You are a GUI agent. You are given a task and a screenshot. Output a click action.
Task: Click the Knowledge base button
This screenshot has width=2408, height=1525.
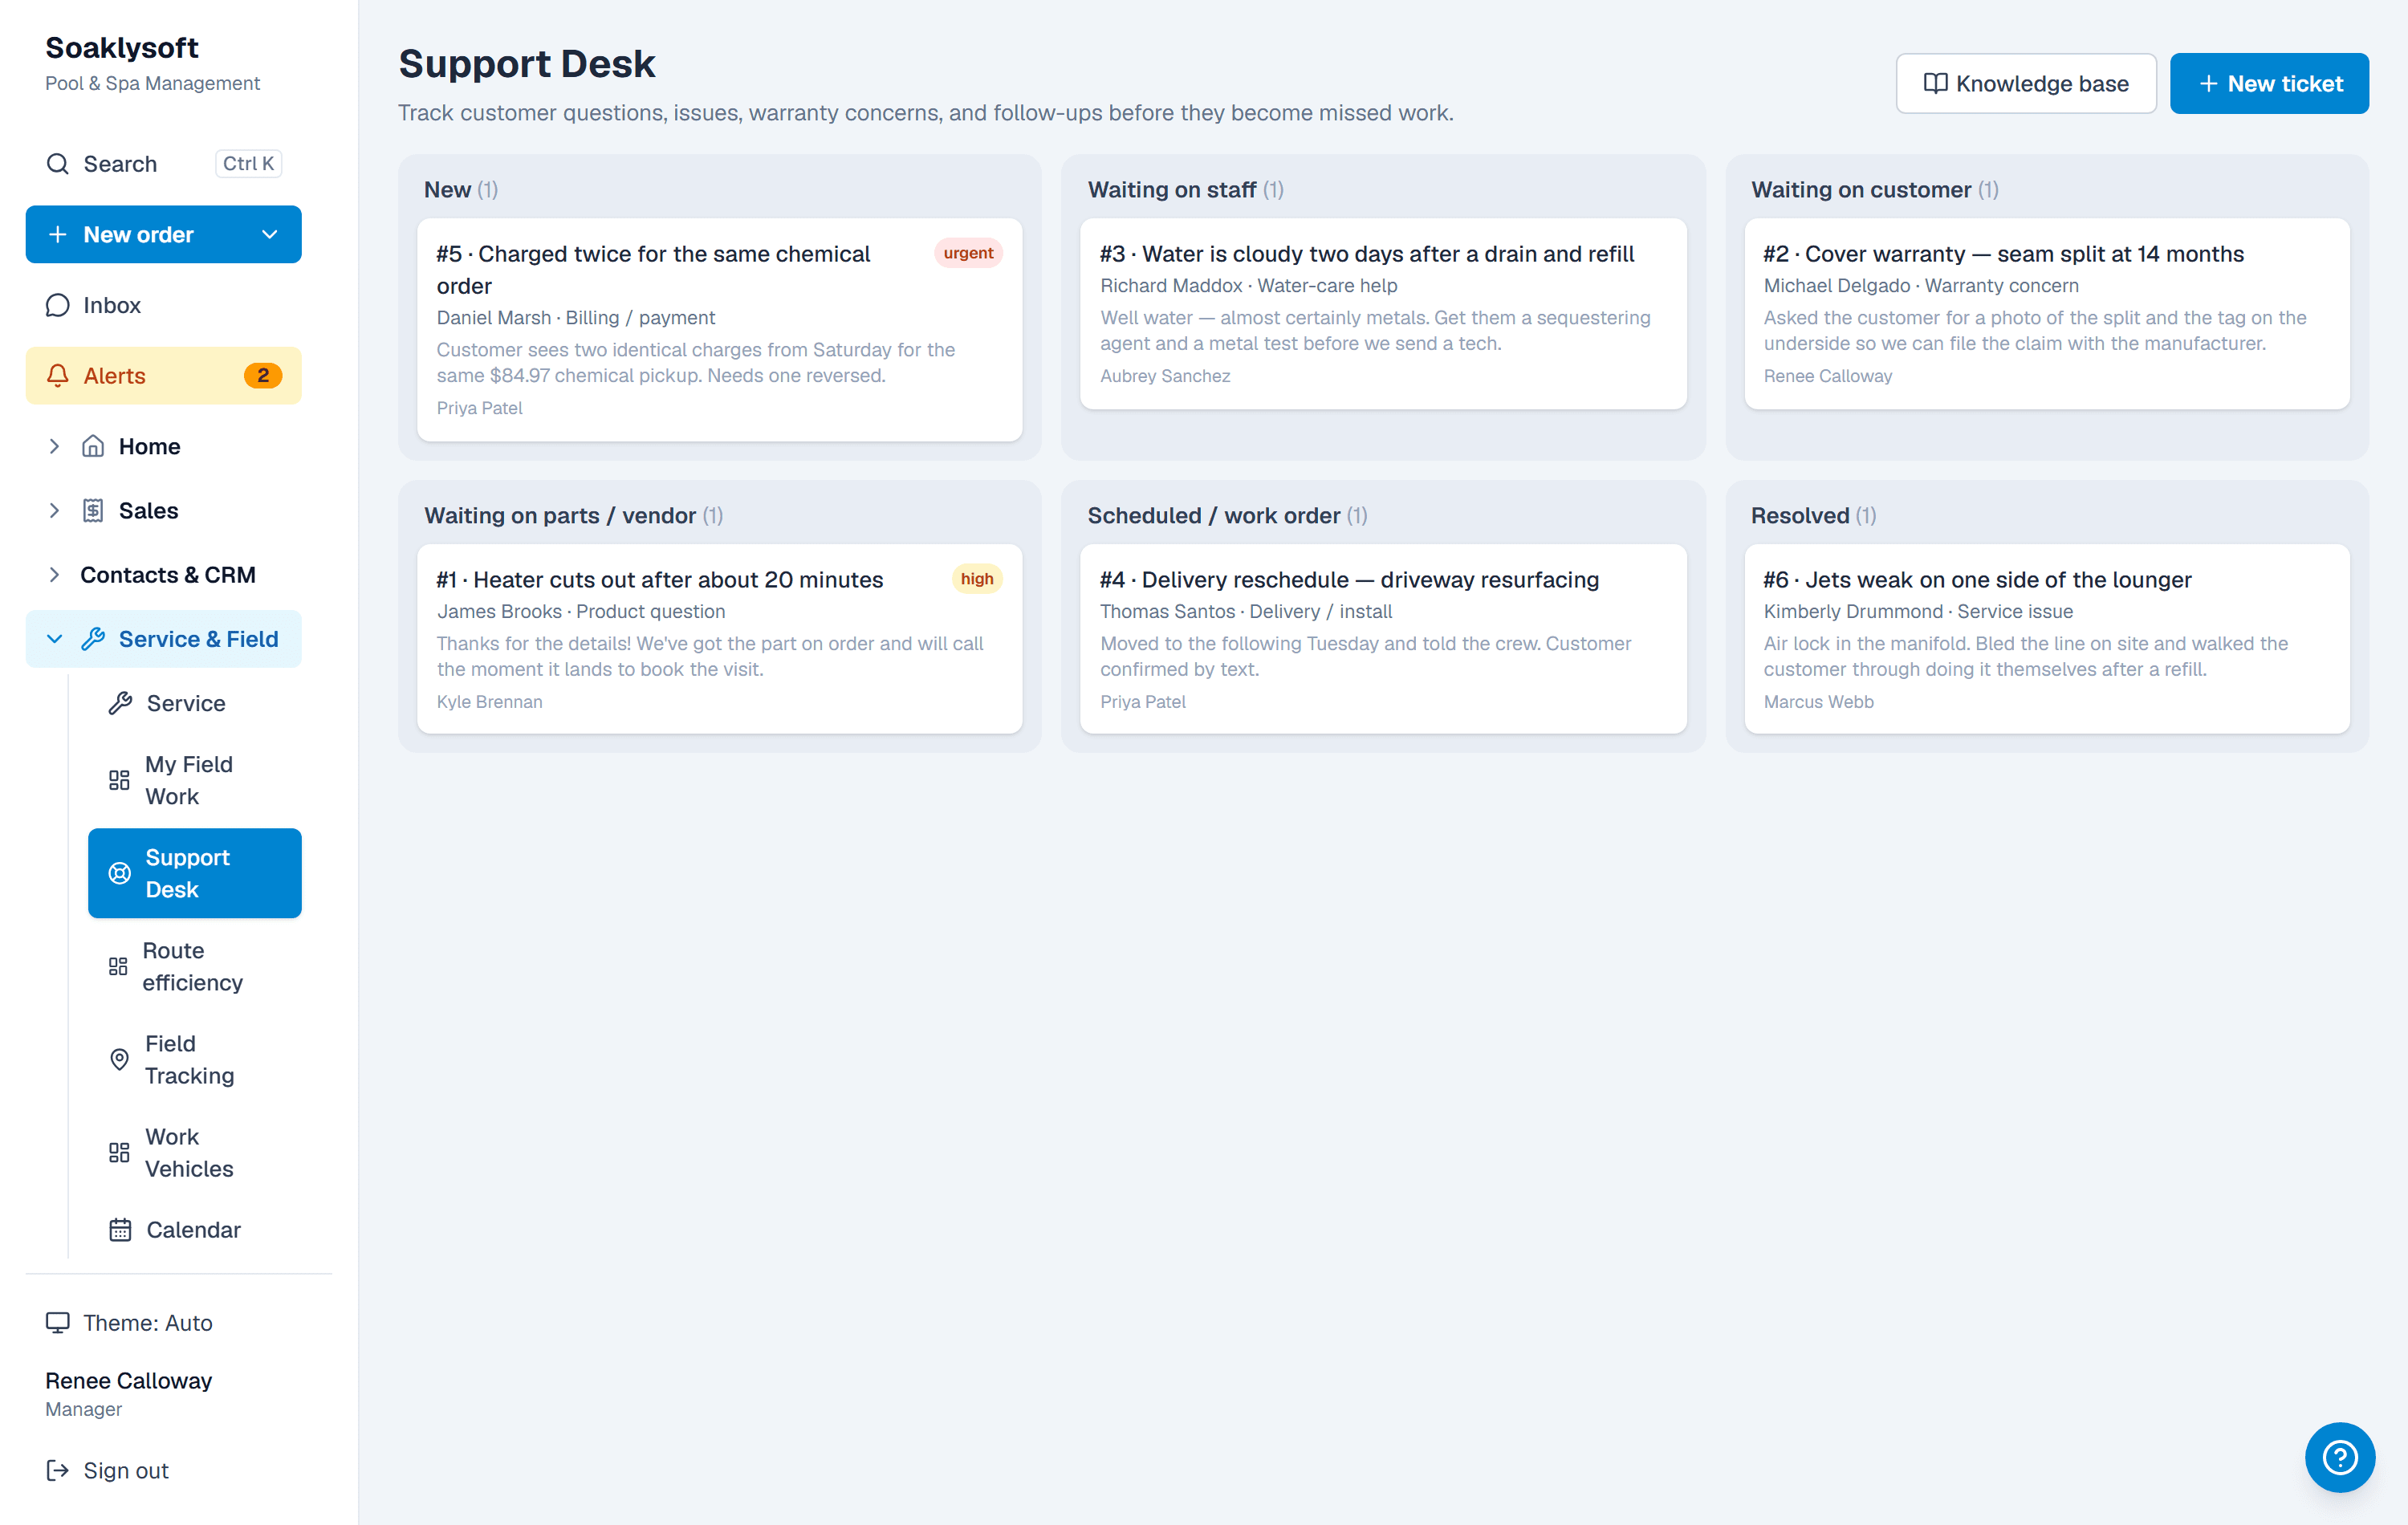(2025, 83)
